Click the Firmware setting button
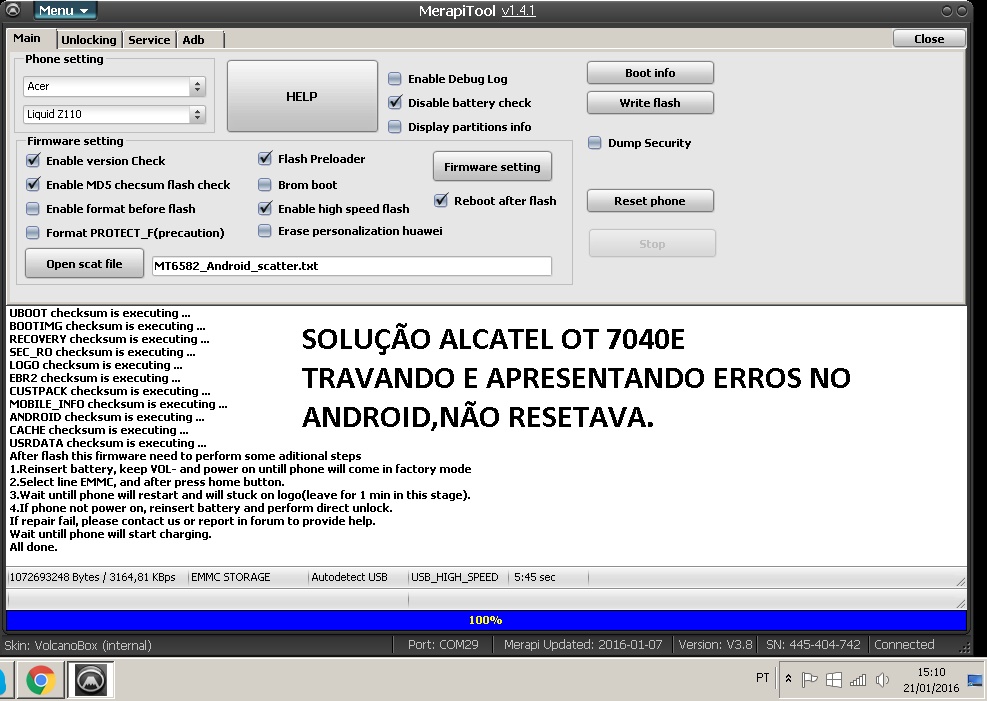987x701 pixels. click(x=492, y=167)
